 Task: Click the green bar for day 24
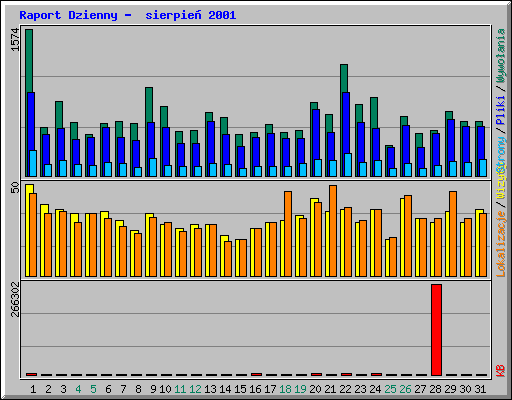[374, 113]
